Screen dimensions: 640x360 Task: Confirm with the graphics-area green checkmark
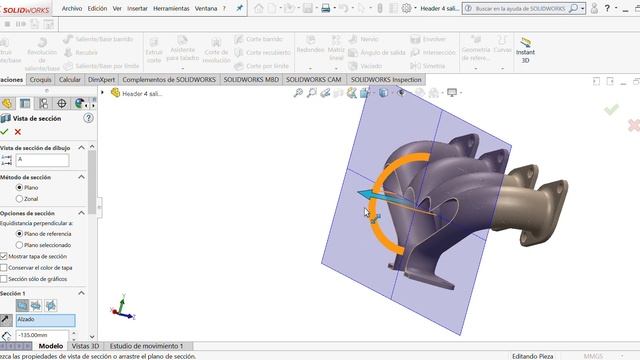pos(611,109)
